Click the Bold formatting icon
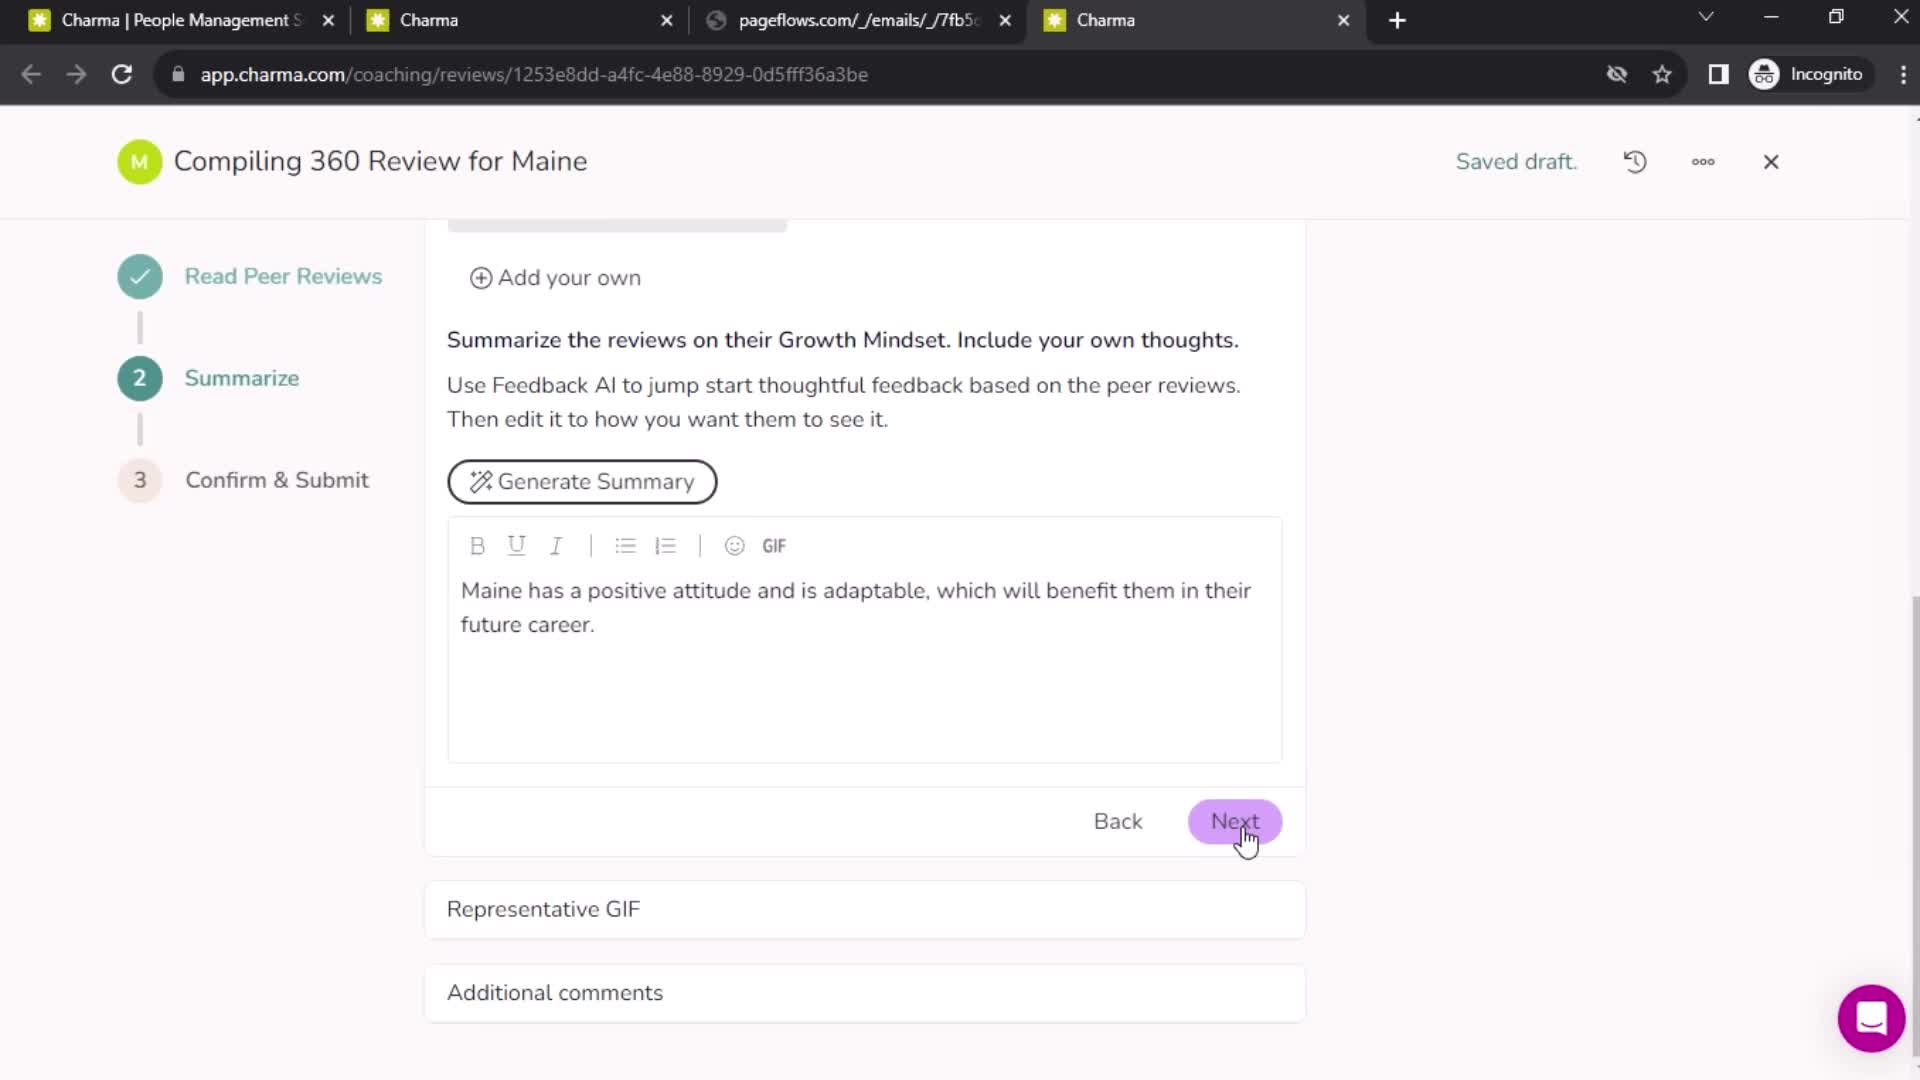 [x=477, y=545]
